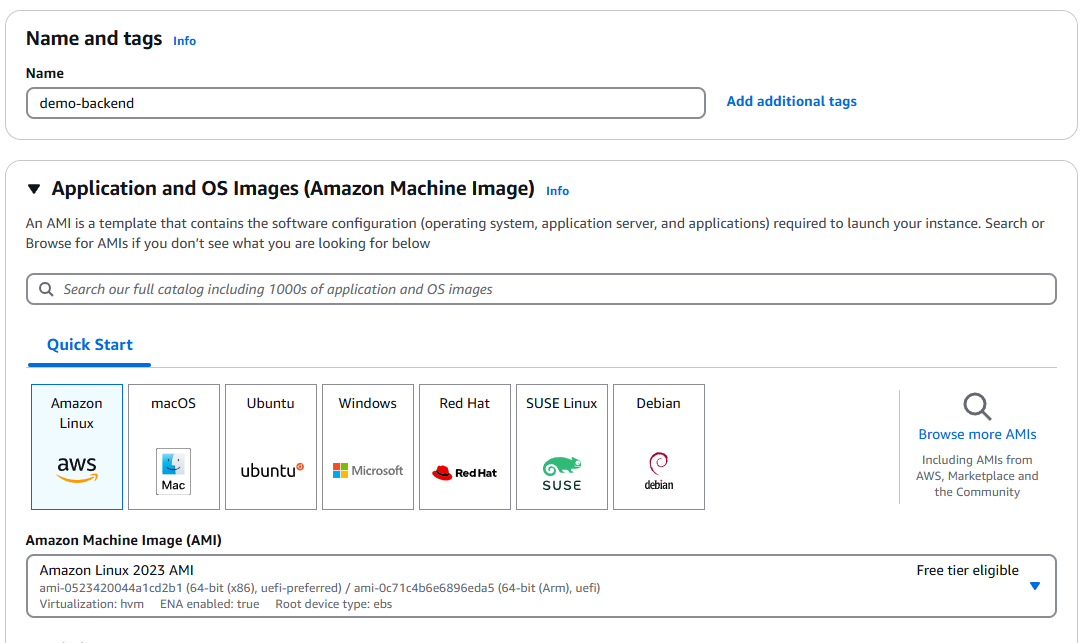Choose the Ubuntu logo icon

(x=270, y=470)
